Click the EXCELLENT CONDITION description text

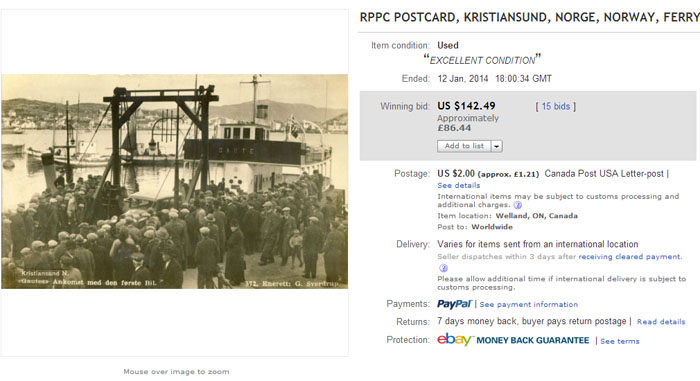[482, 60]
